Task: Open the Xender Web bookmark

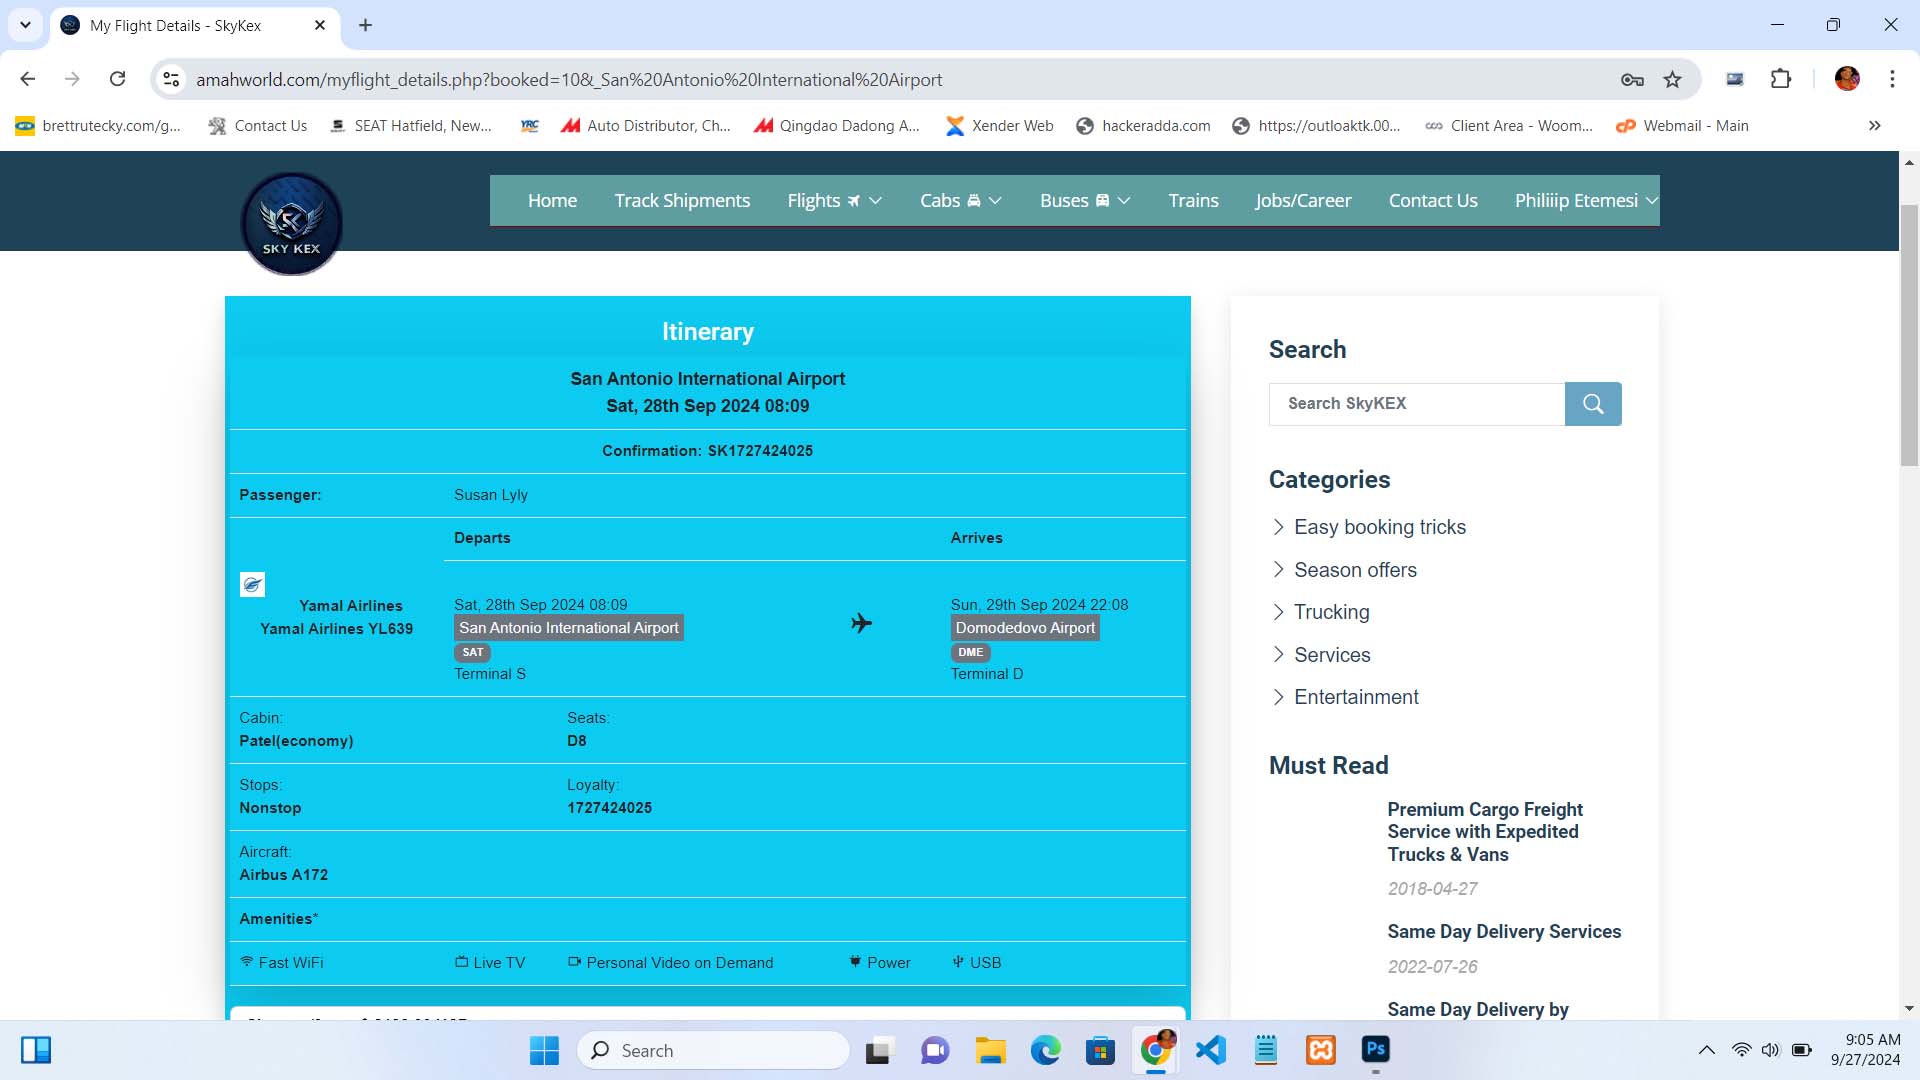Action: (x=999, y=126)
